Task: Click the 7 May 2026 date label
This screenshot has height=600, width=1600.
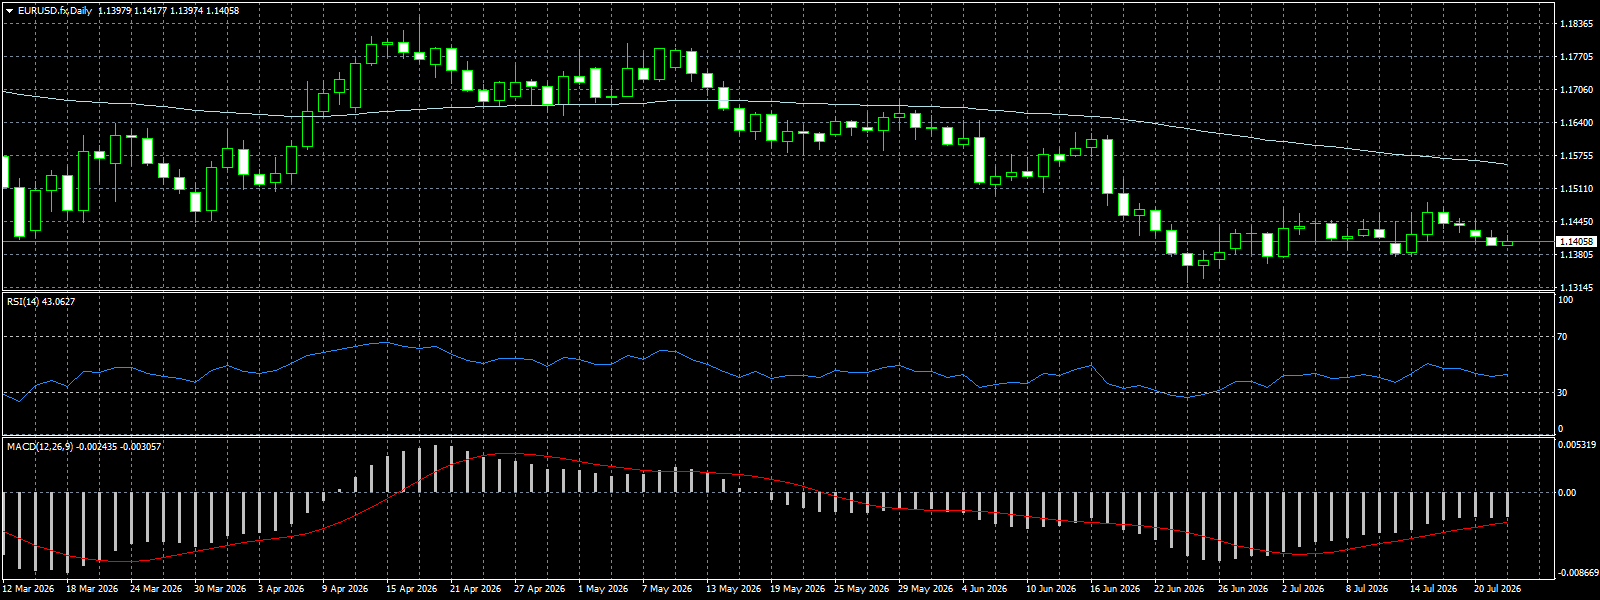Action: point(667,589)
